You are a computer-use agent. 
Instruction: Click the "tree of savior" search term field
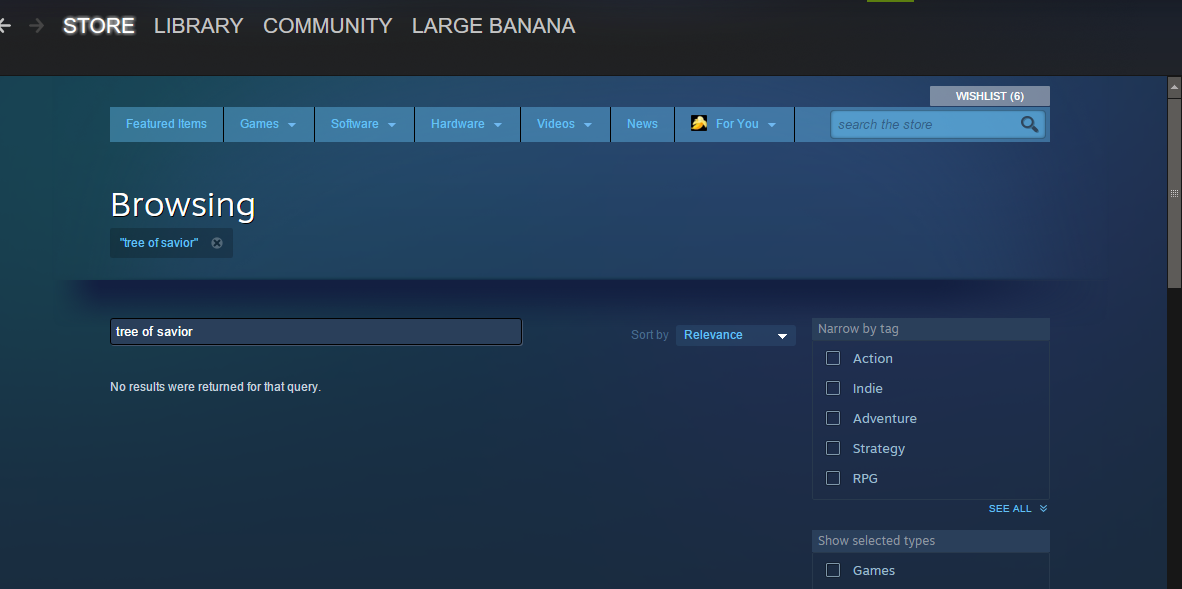tap(315, 332)
